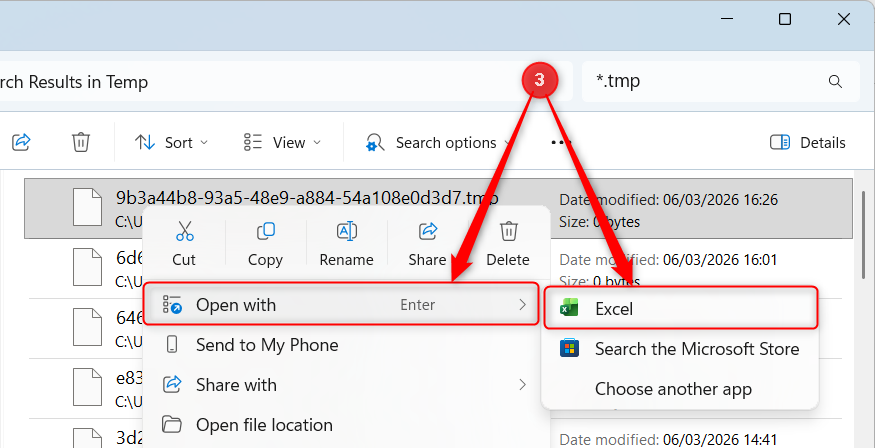This screenshot has width=875, height=448.
Task: Toggle the Details pane button
Action: pos(807,143)
